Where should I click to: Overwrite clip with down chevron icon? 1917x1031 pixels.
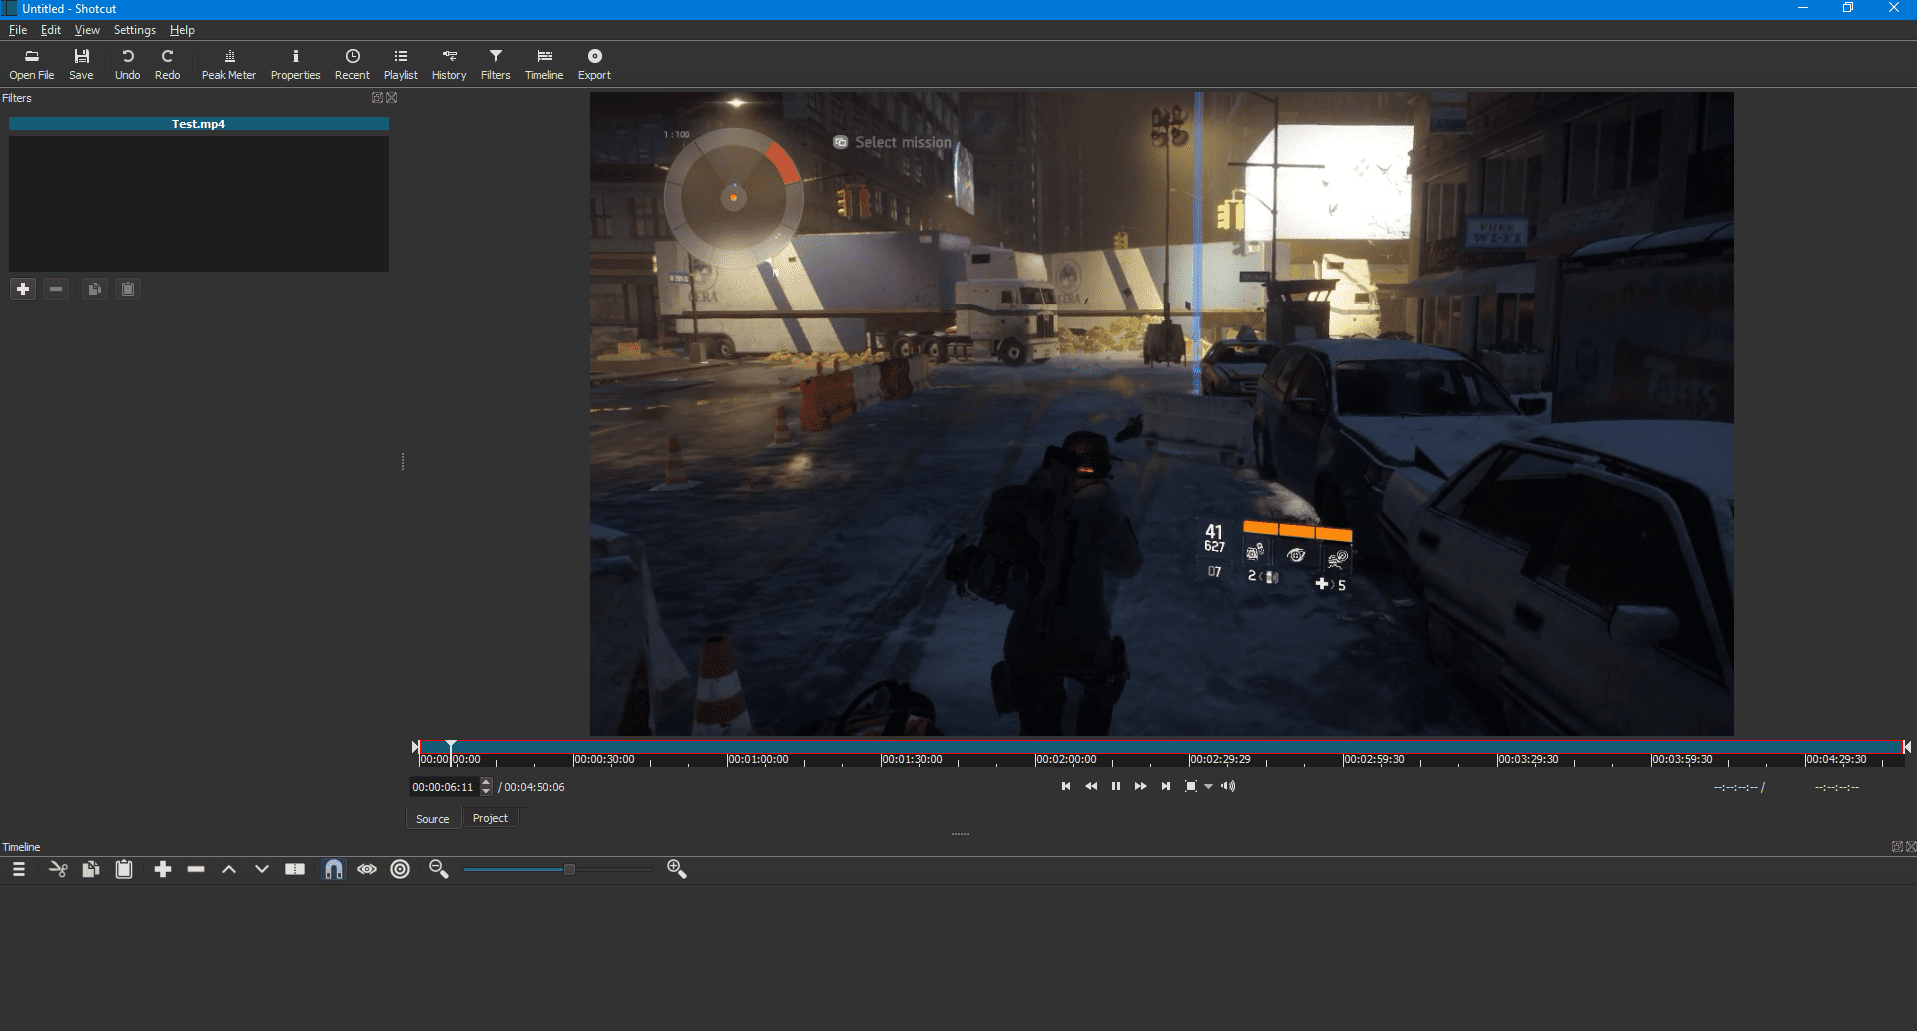click(262, 869)
